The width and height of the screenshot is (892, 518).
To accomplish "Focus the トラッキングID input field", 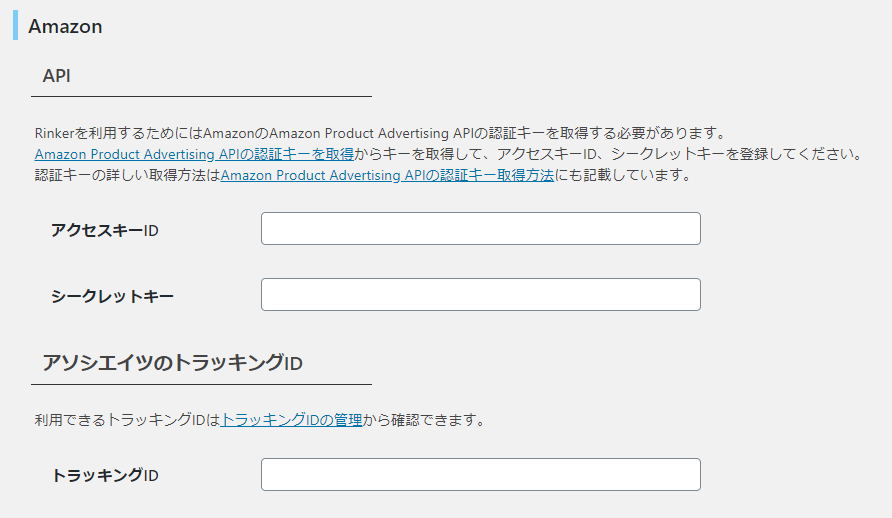I will coord(481,475).
